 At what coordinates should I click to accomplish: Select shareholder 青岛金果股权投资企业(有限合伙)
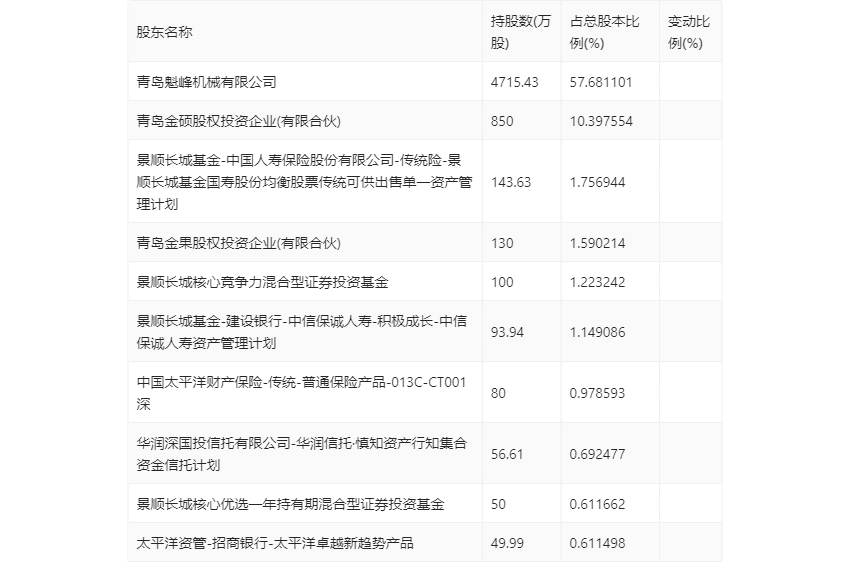(239, 243)
